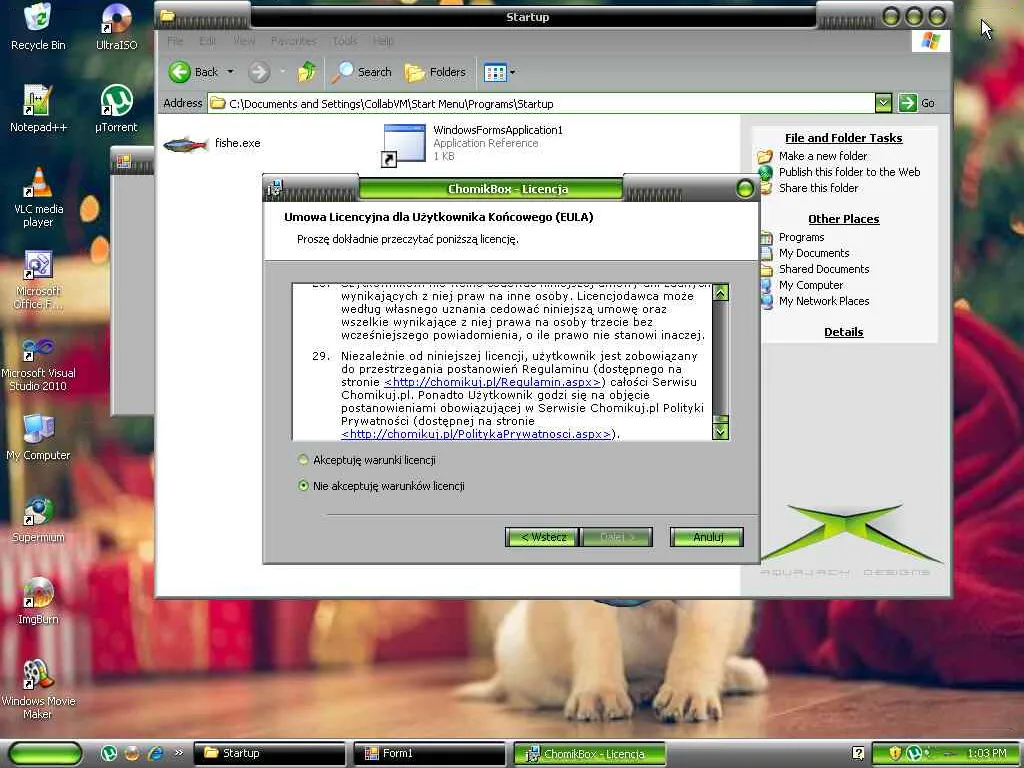
Task: Expand the address bar dropdown
Action: click(883, 103)
